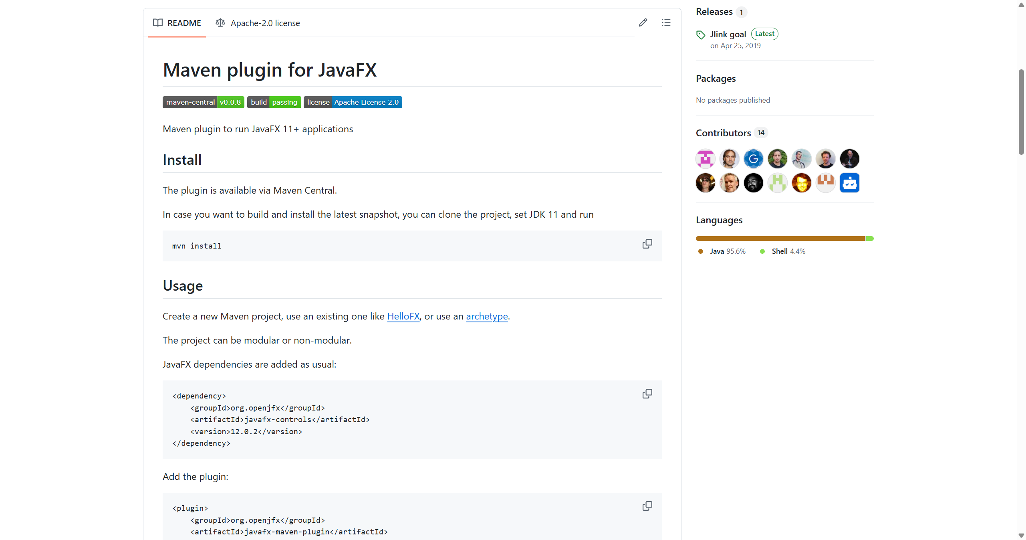Click the build passing badge
Image resolution: width=1026 pixels, height=540 pixels.
coord(274,102)
